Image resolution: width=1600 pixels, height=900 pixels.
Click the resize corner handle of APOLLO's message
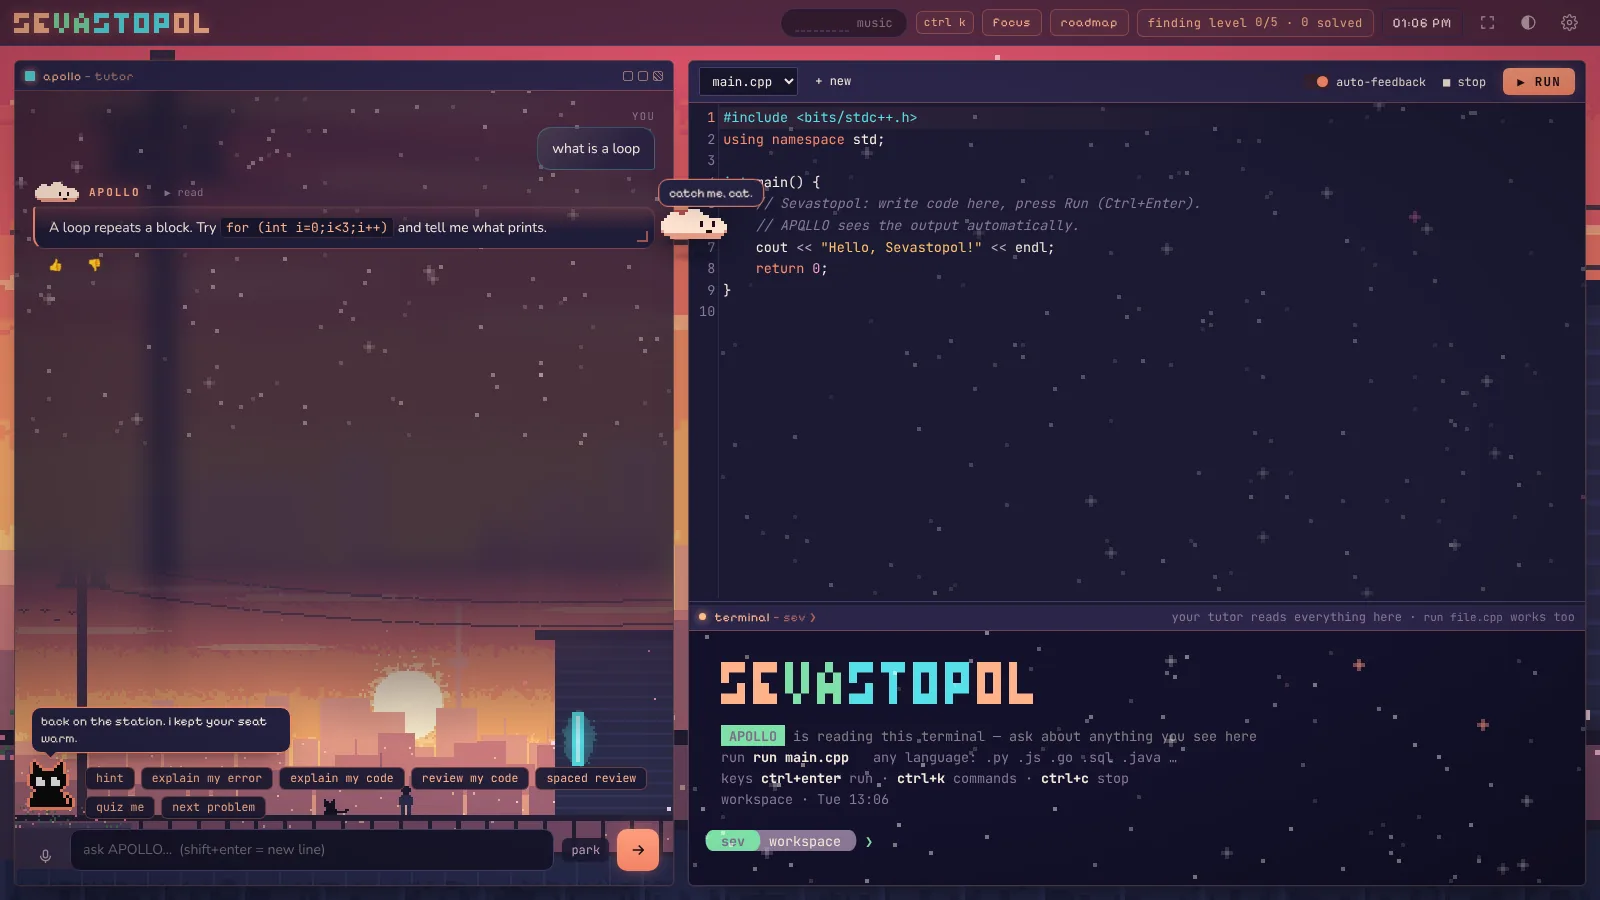(642, 237)
